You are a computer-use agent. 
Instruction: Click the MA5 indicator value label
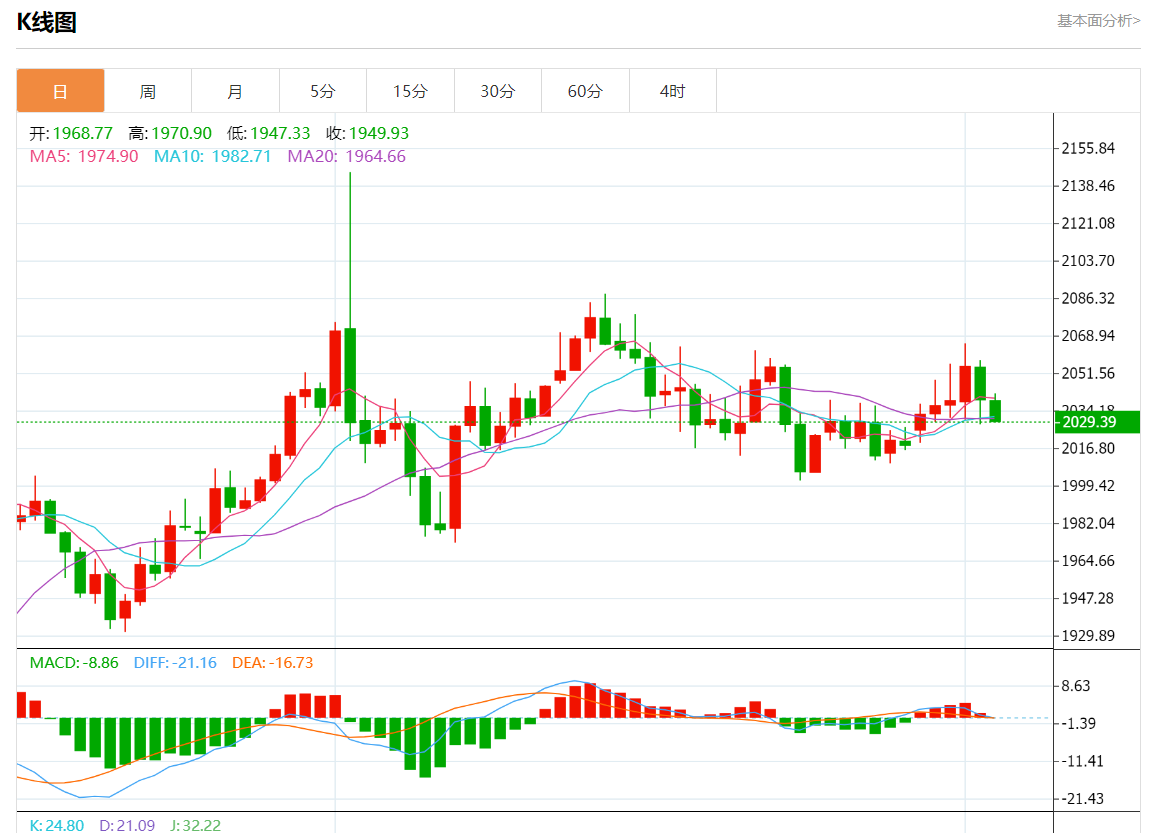coord(84,156)
